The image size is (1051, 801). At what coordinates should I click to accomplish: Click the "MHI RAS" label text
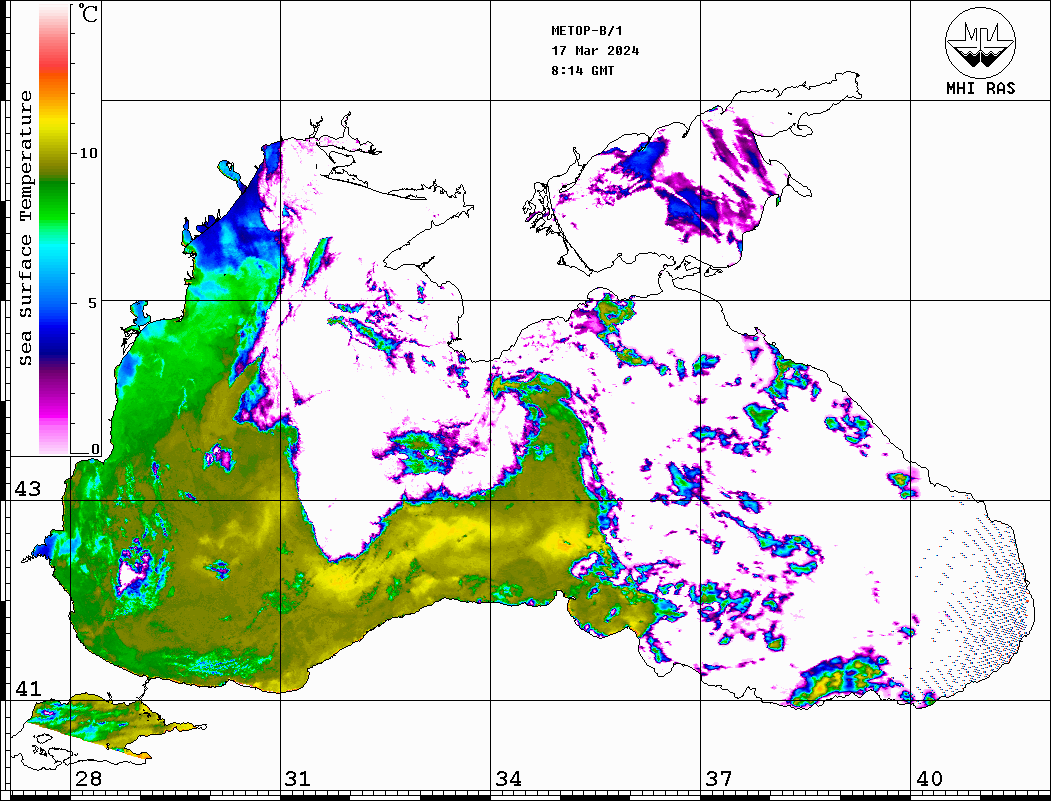(x=980, y=88)
